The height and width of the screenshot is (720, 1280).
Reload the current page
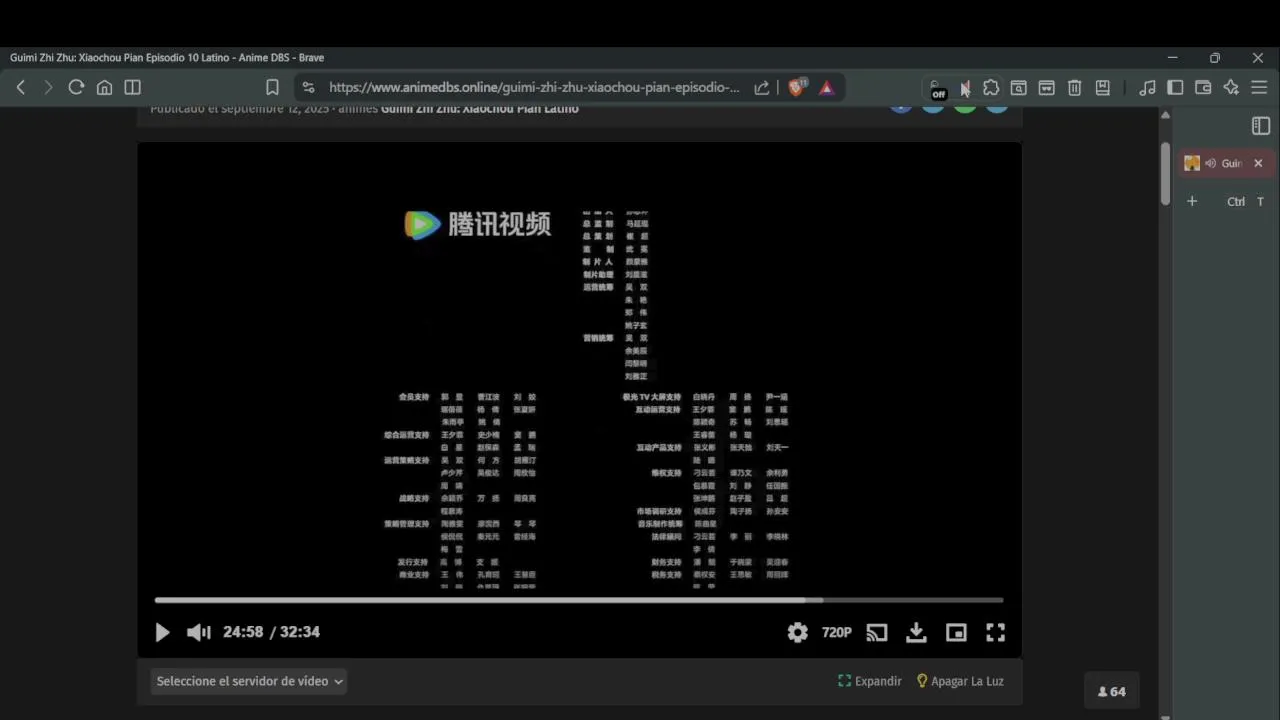point(76,88)
